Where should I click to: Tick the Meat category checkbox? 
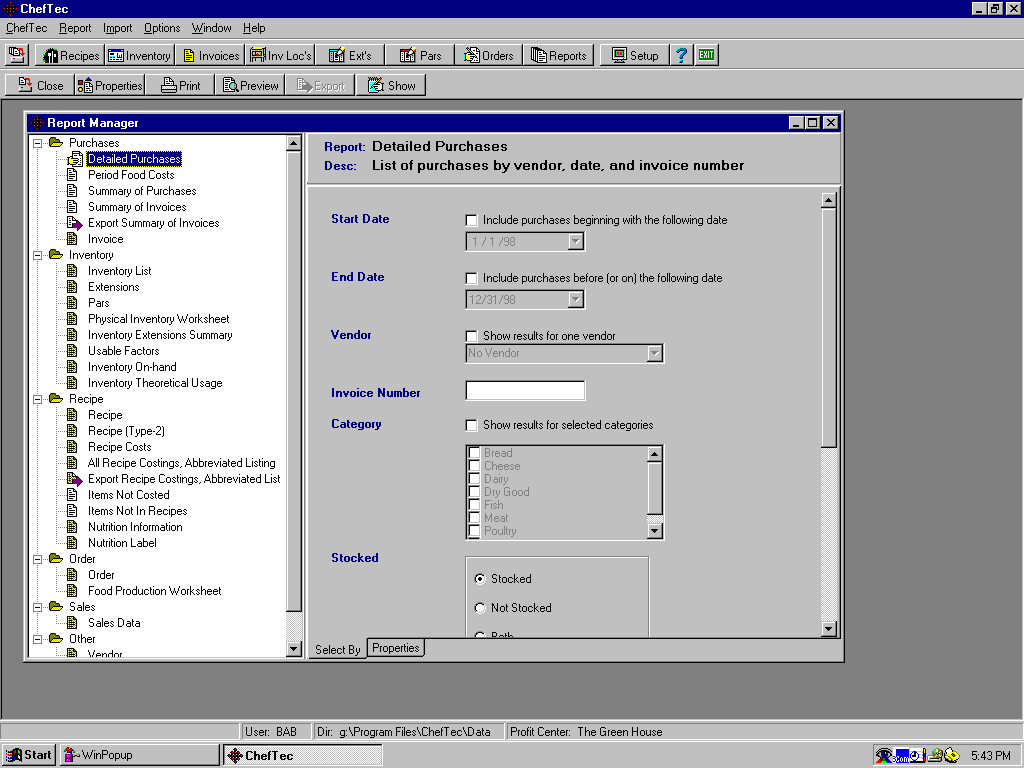tap(475, 518)
